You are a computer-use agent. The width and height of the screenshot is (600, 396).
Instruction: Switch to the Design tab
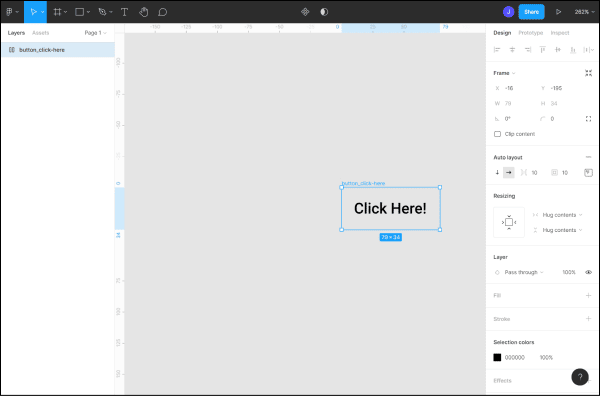pyautogui.click(x=502, y=33)
